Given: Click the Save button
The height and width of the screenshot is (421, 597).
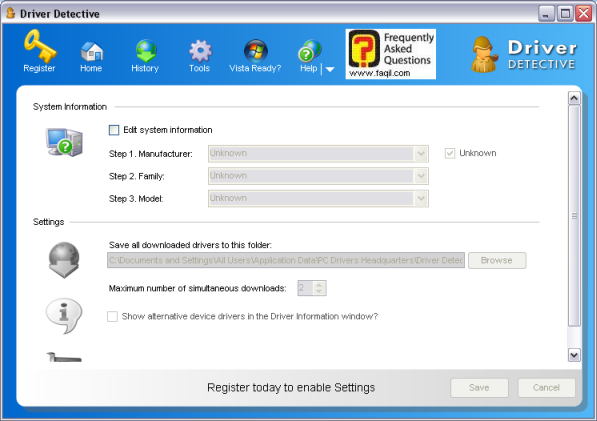Looking at the screenshot, I should pyautogui.click(x=479, y=388).
